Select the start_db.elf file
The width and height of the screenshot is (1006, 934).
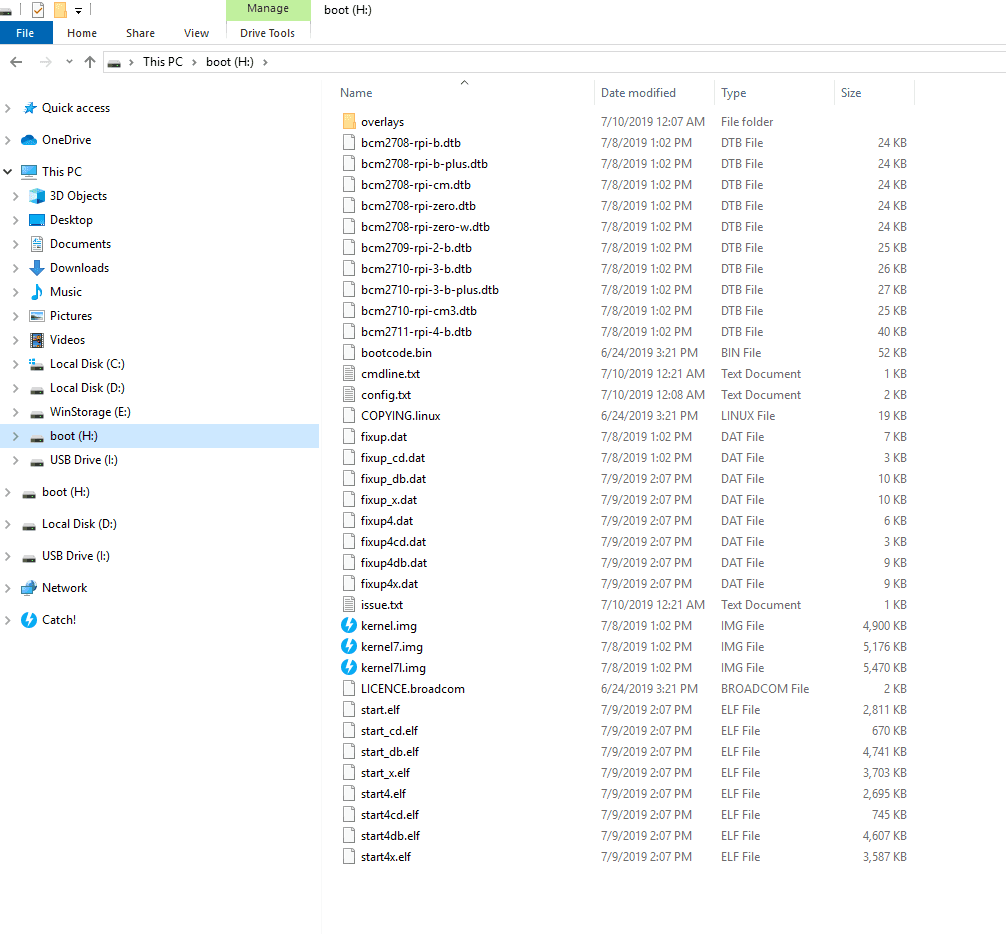(x=389, y=752)
